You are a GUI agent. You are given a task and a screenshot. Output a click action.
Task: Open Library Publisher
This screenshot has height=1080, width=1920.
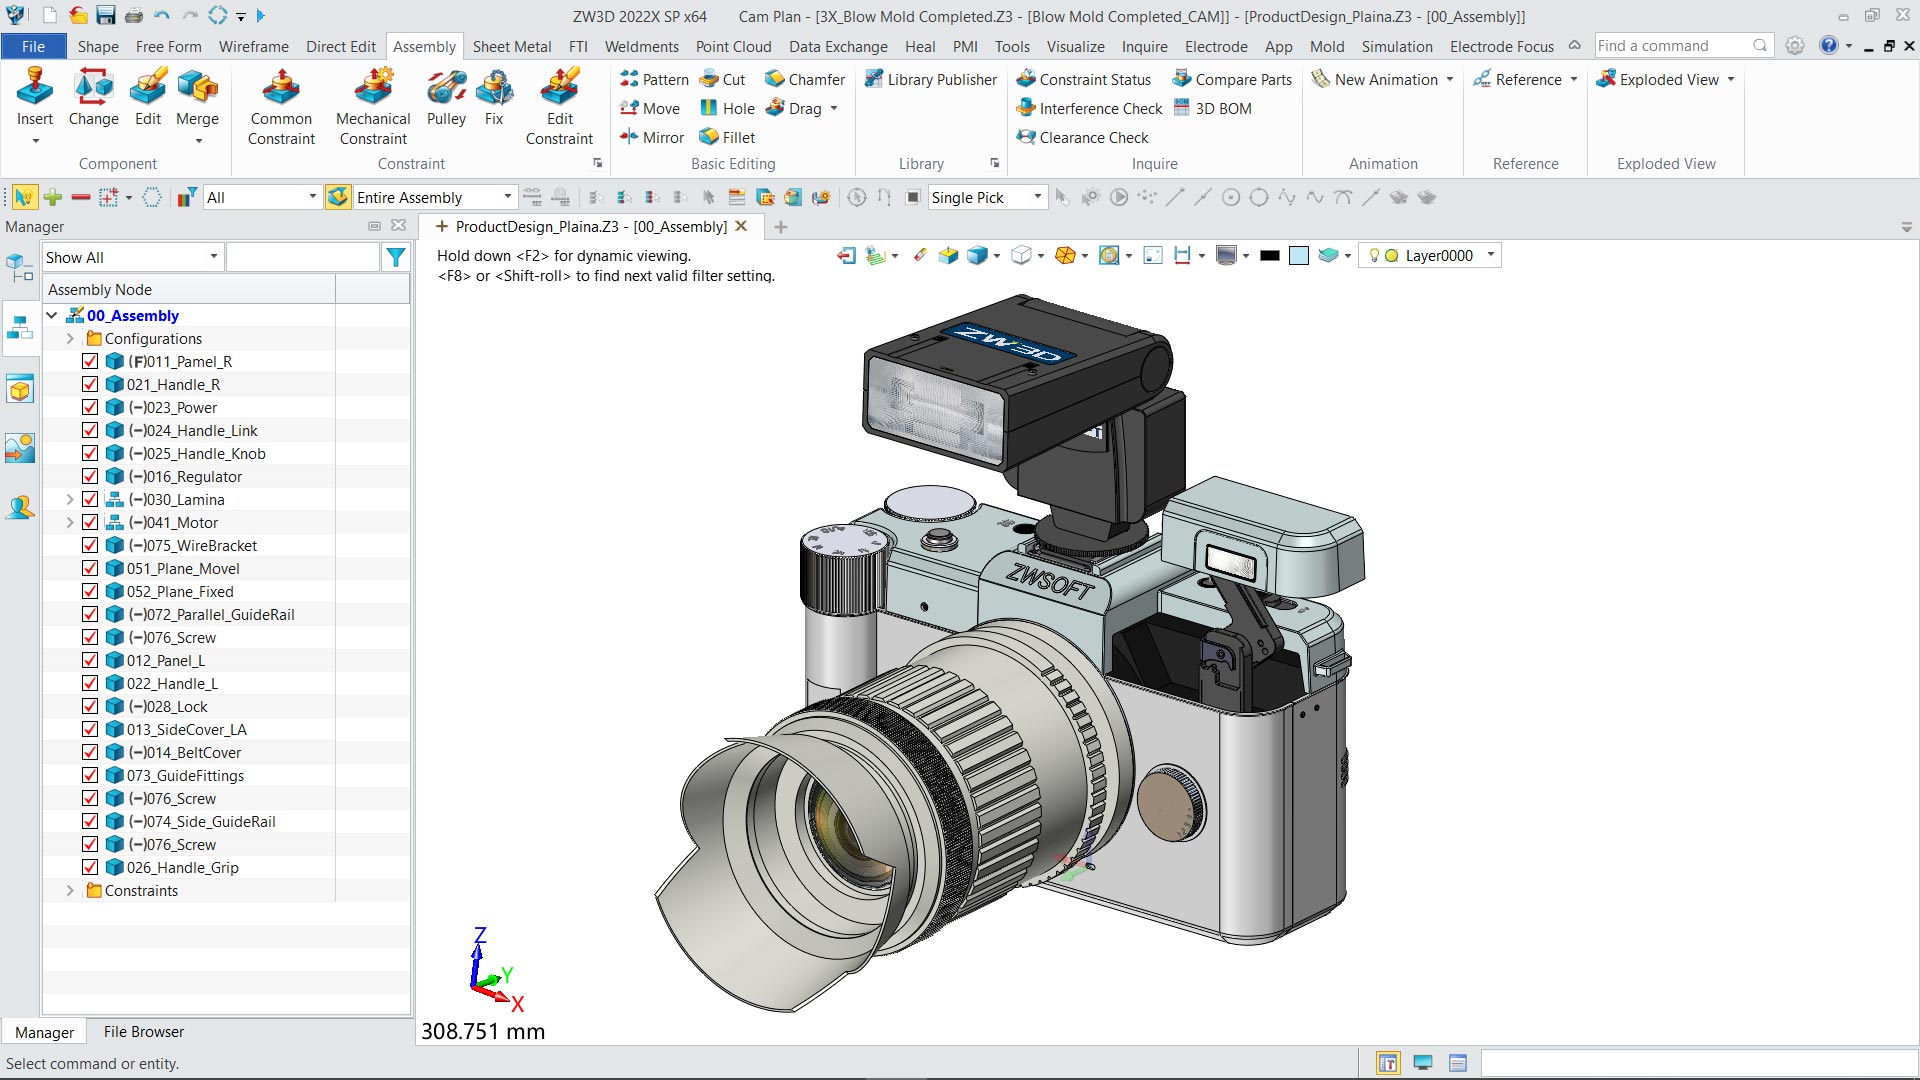pyautogui.click(x=931, y=79)
